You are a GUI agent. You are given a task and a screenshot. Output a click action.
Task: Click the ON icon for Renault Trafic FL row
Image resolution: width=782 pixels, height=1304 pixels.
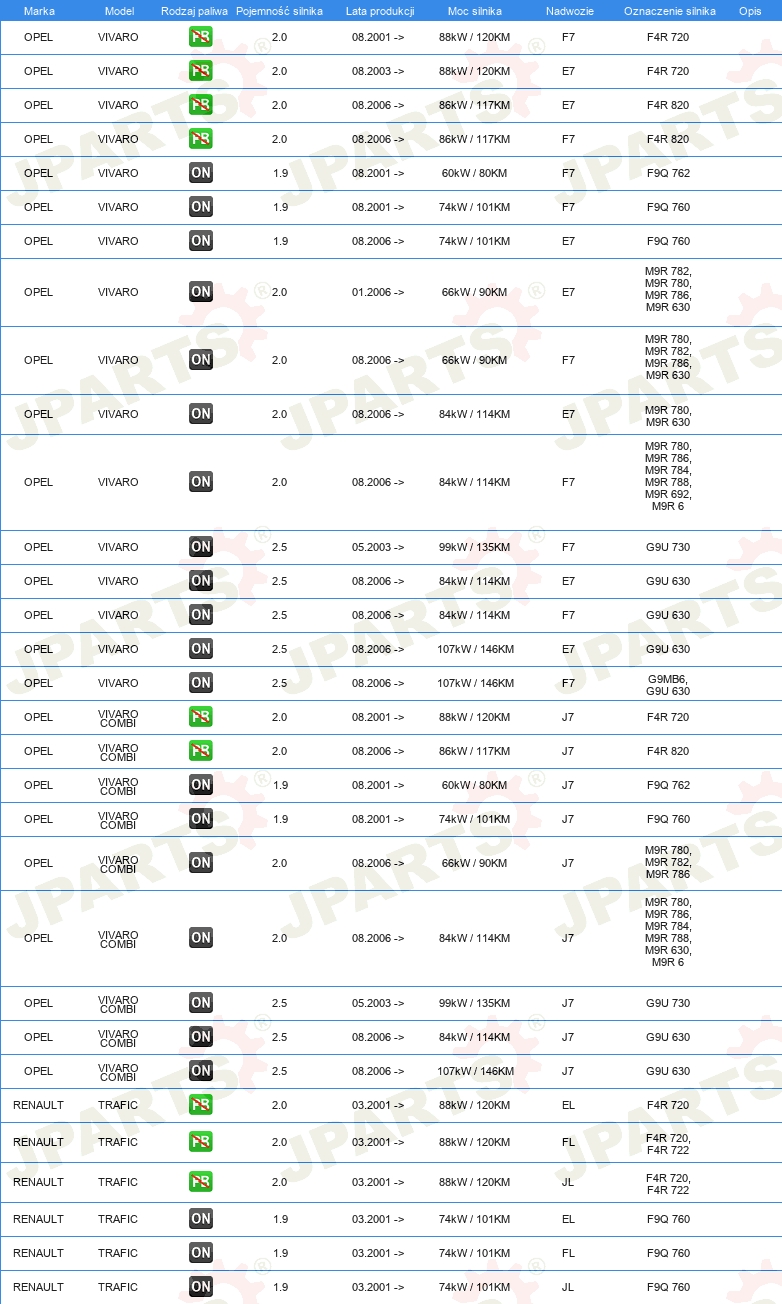(x=201, y=1253)
